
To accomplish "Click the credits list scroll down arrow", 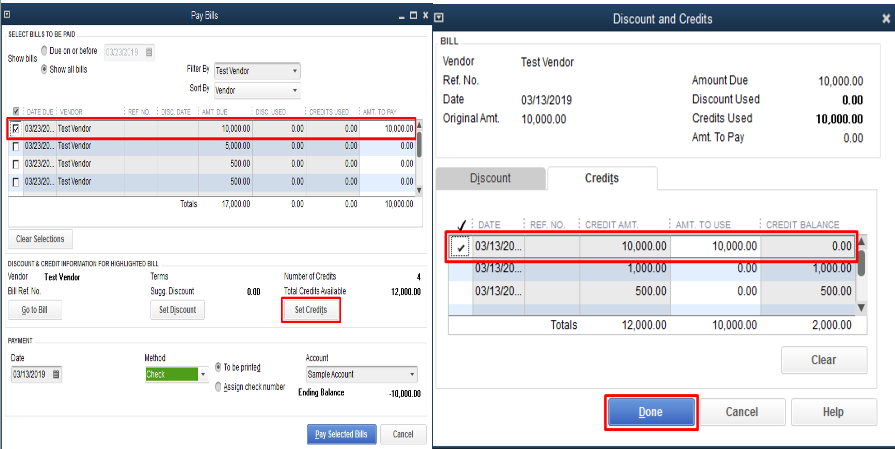I will click(x=861, y=308).
